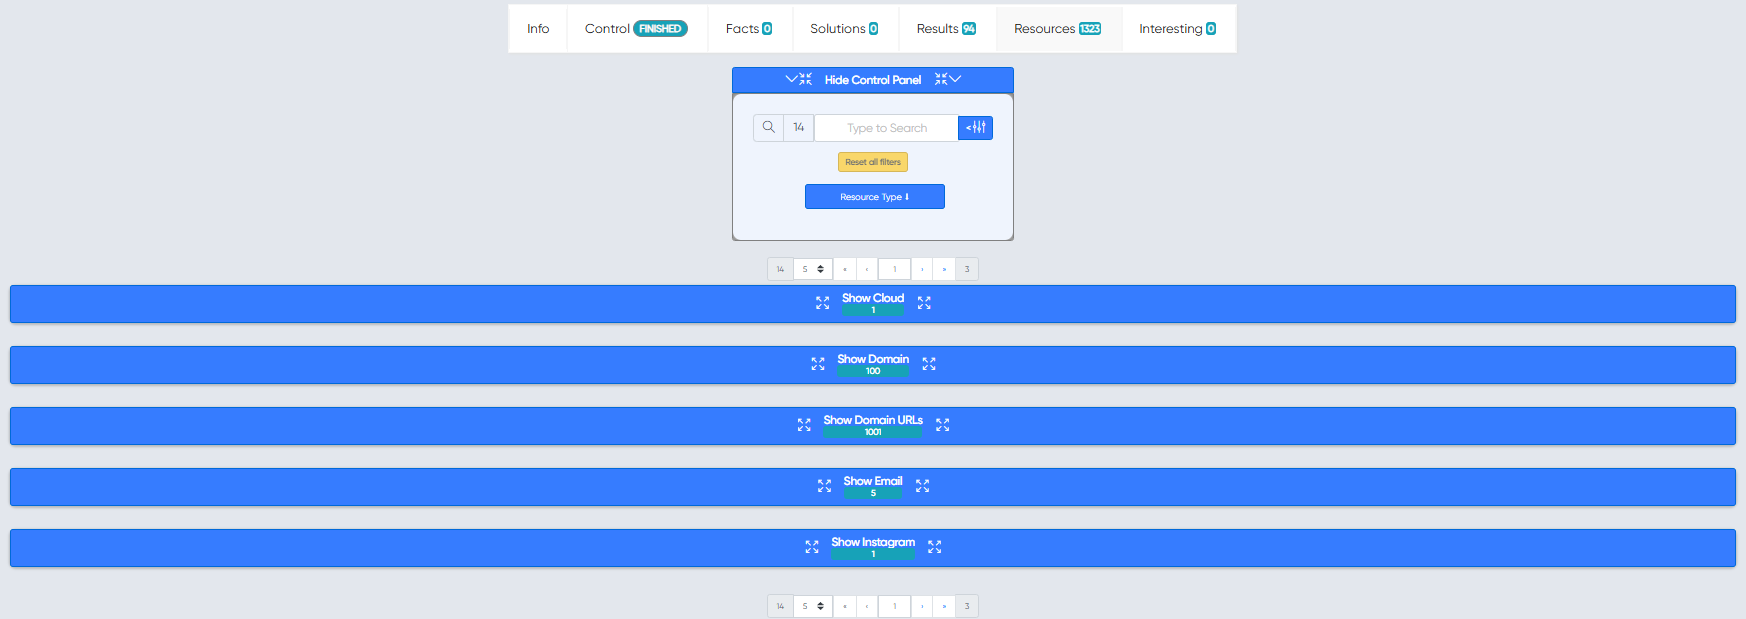The width and height of the screenshot is (1746, 619).
Task: Open the Facts tab
Action: click(749, 29)
